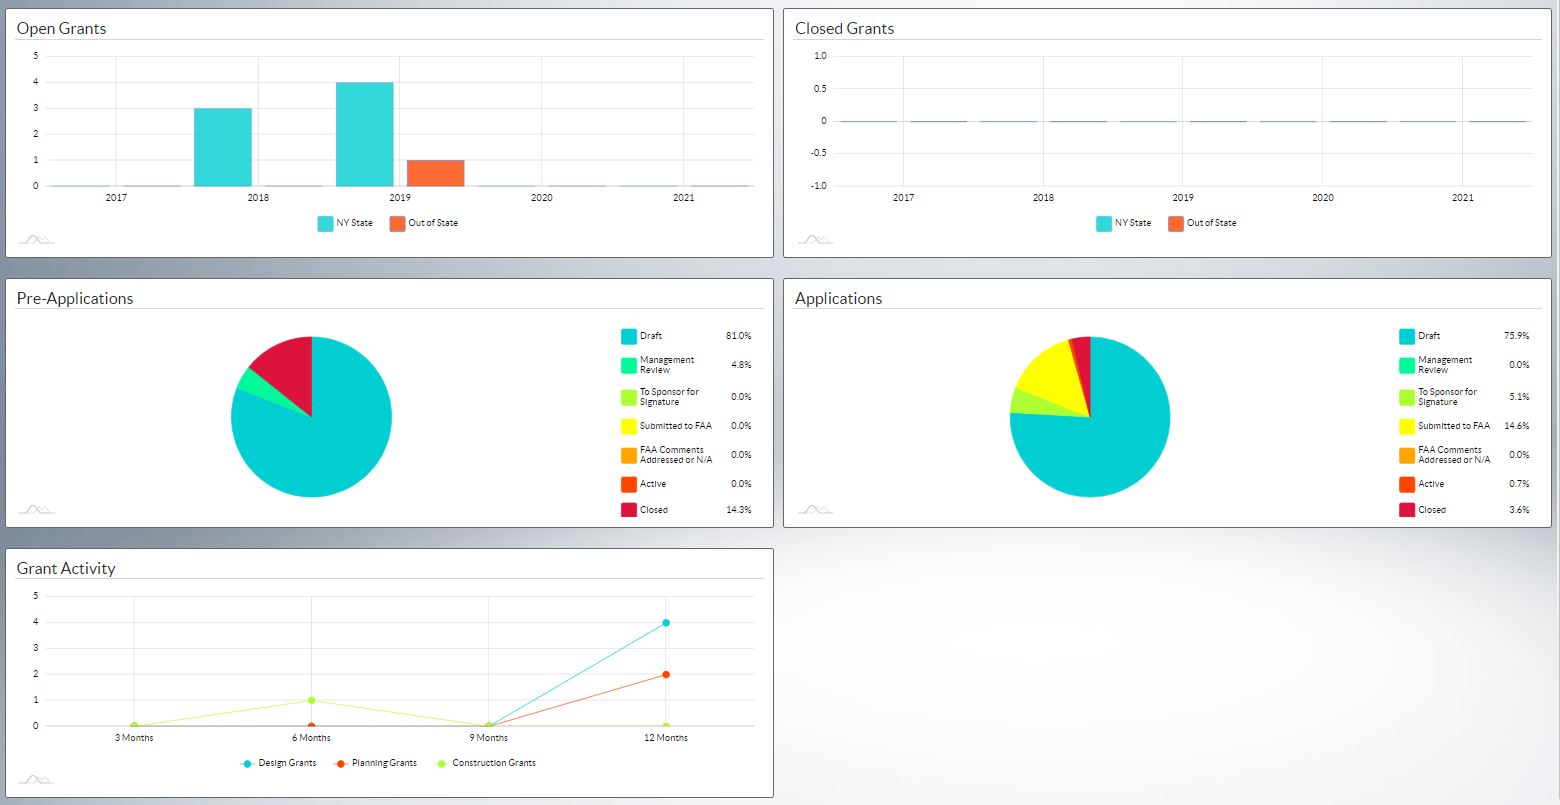Select the 2019 NY State bar
The height and width of the screenshot is (805, 1560).
click(x=365, y=134)
